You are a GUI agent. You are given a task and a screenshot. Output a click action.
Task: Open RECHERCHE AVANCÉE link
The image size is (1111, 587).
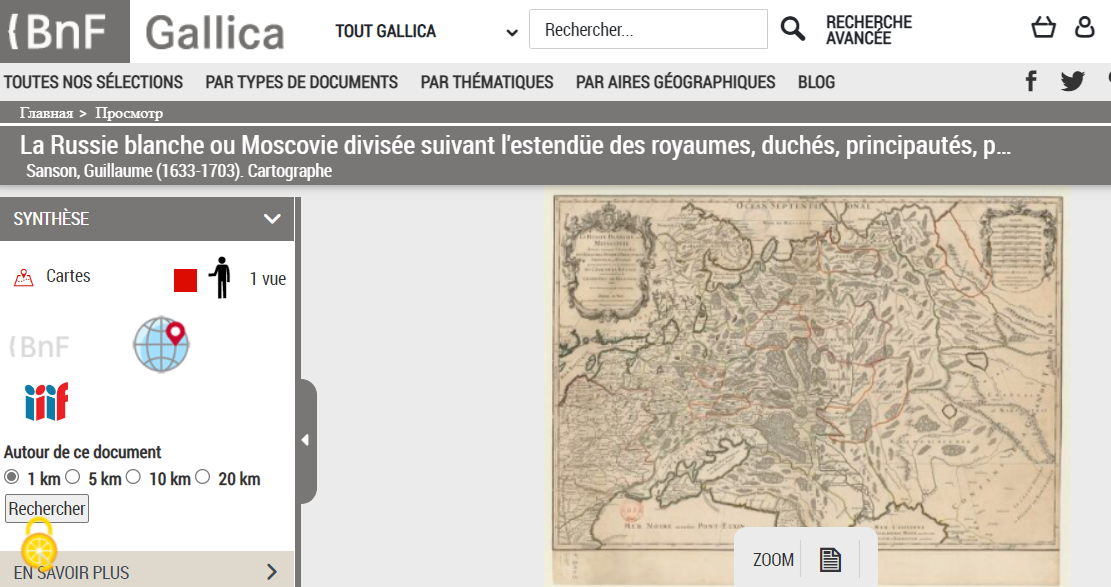tap(868, 30)
